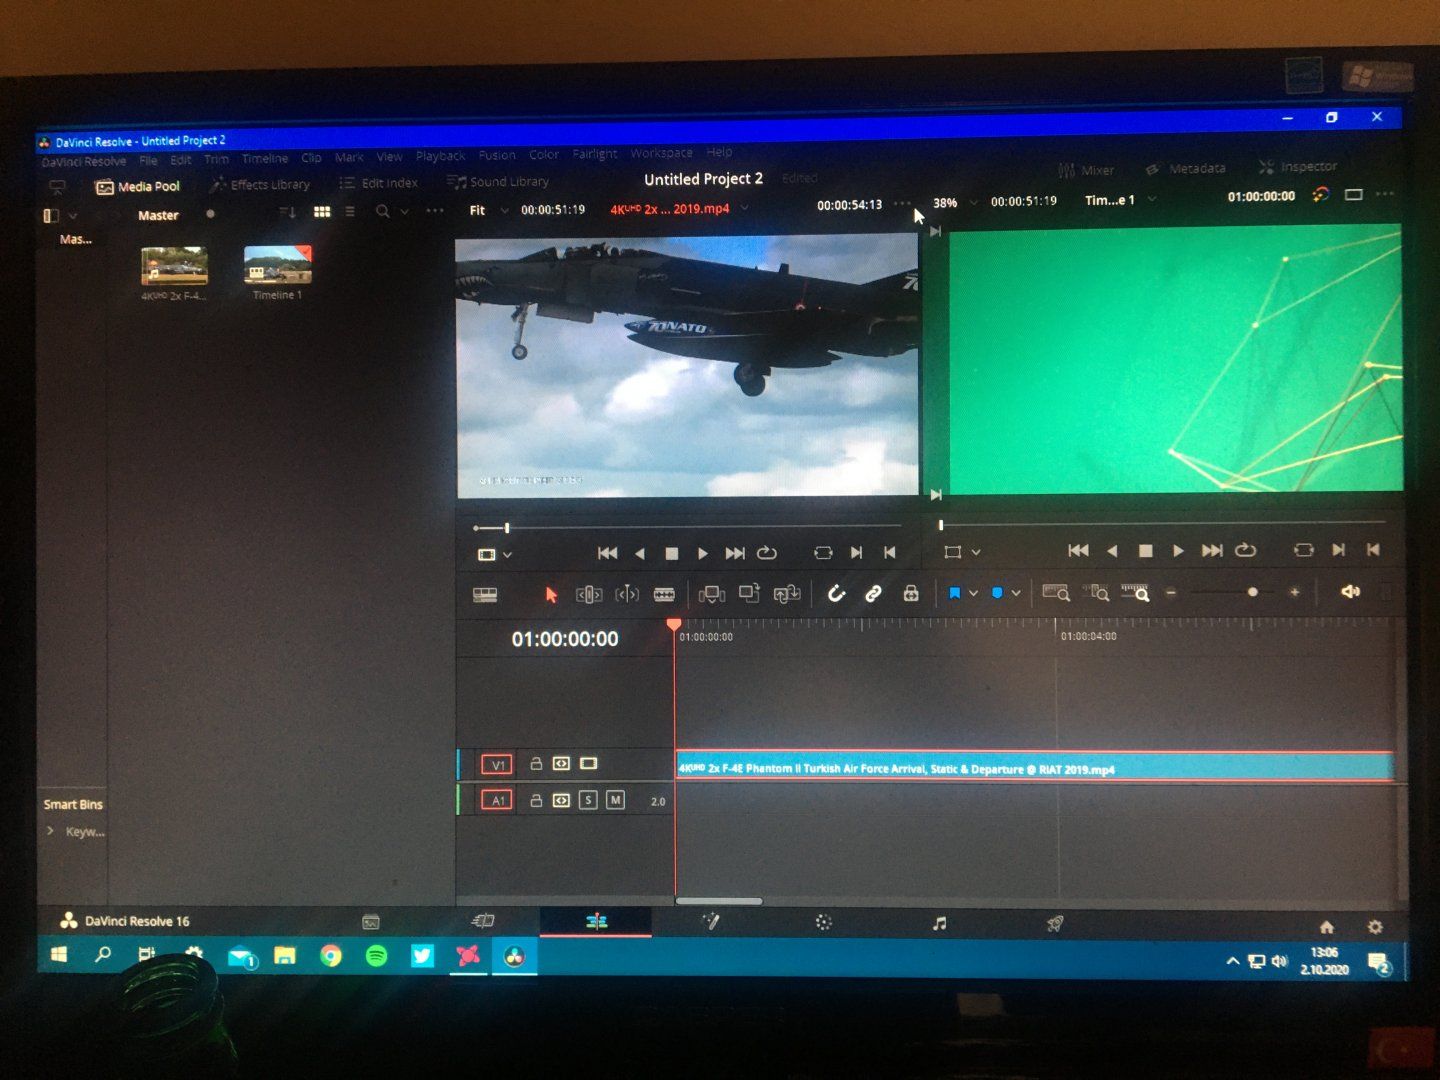The height and width of the screenshot is (1080, 1440).
Task: Click the Replace Clip edit icon
Action: [787, 594]
